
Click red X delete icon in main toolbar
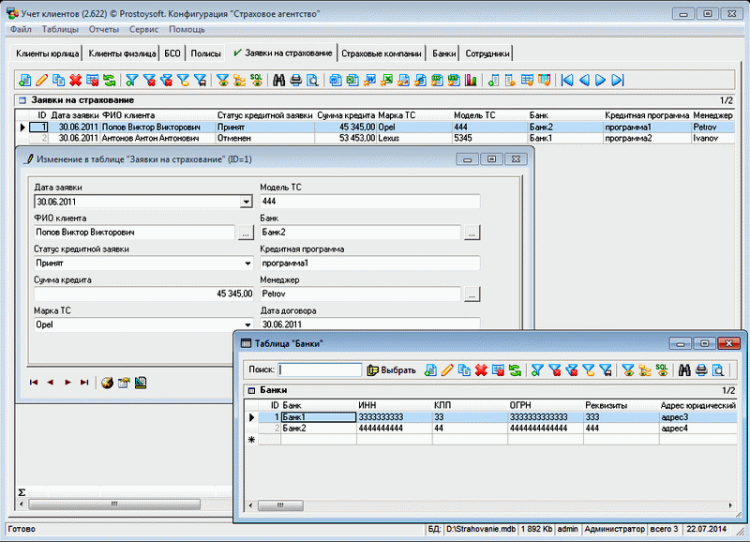coord(75,80)
